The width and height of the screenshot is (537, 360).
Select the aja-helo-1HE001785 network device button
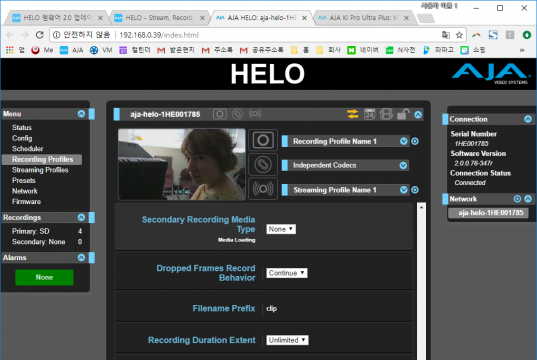[x=488, y=213]
